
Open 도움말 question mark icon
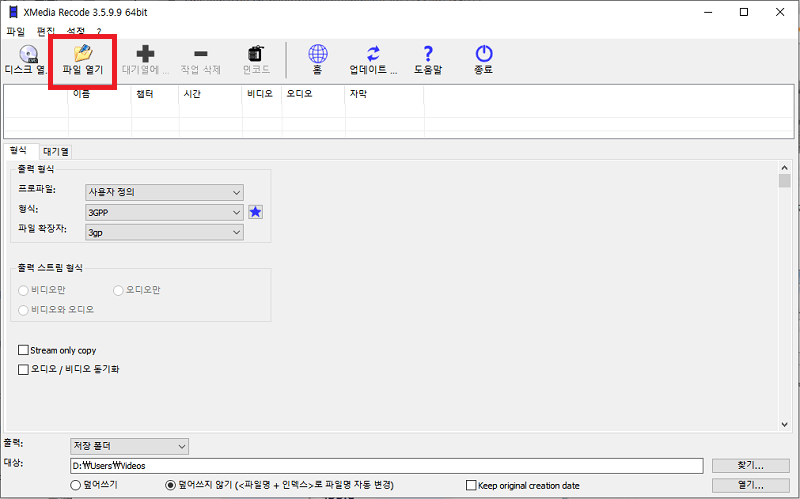[428, 54]
